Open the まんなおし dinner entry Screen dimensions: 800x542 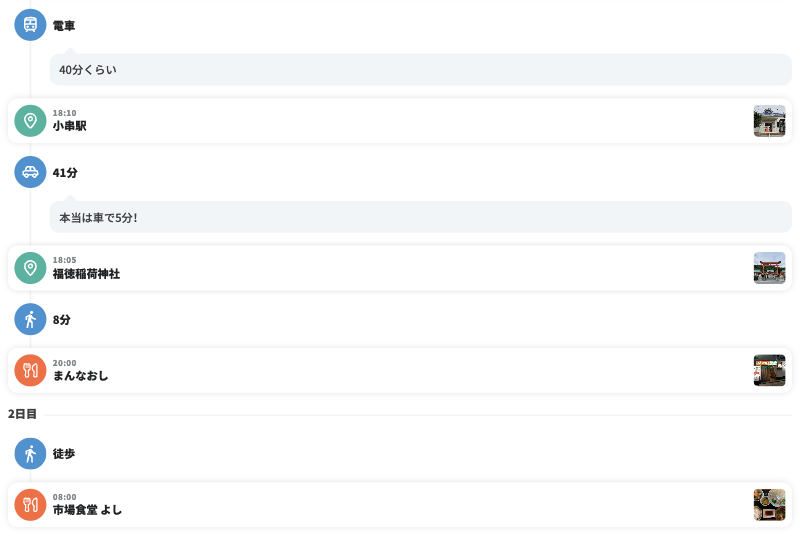(x=400, y=370)
